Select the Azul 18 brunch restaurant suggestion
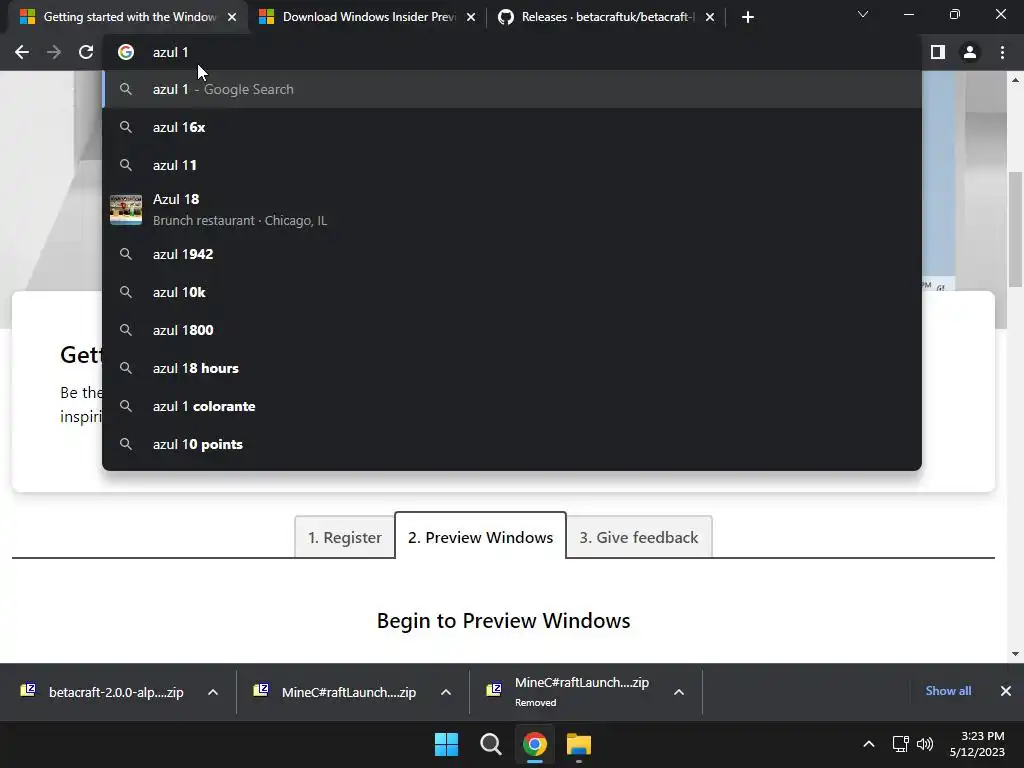This screenshot has height=768, width=1024. click(x=512, y=210)
